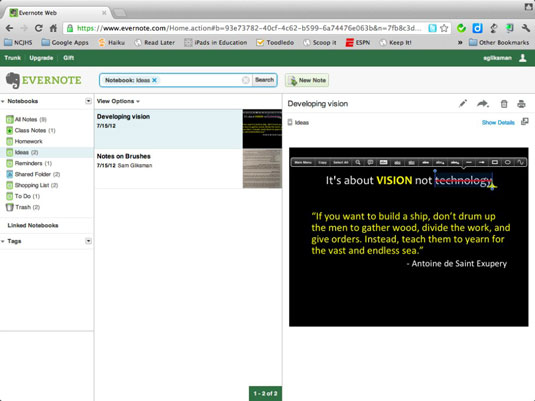The width and height of the screenshot is (535, 401).
Task: Click the browser reload icon
Action: [39, 28]
